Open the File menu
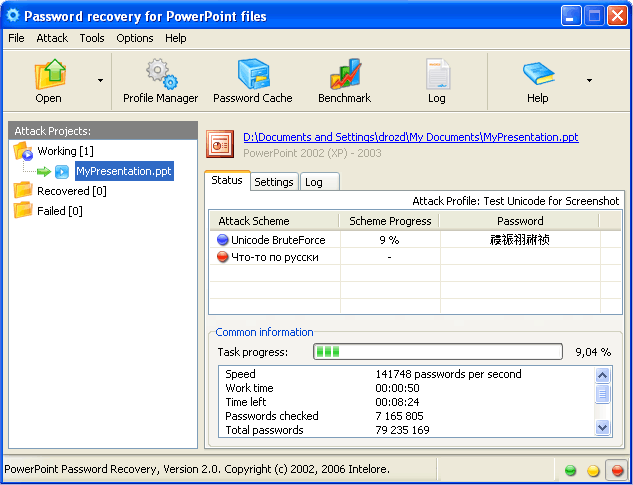Screen dimensions: 633x485 click(16, 38)
